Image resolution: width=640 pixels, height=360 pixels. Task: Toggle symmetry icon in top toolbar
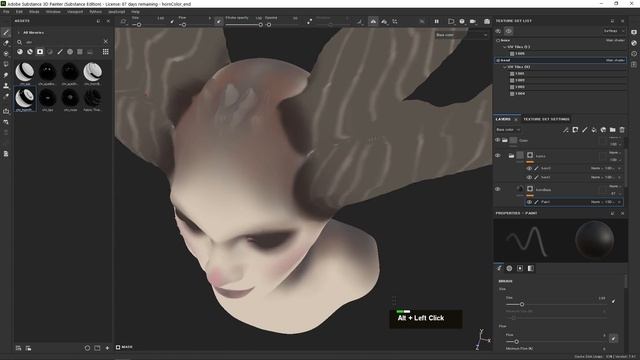(373, 22)
